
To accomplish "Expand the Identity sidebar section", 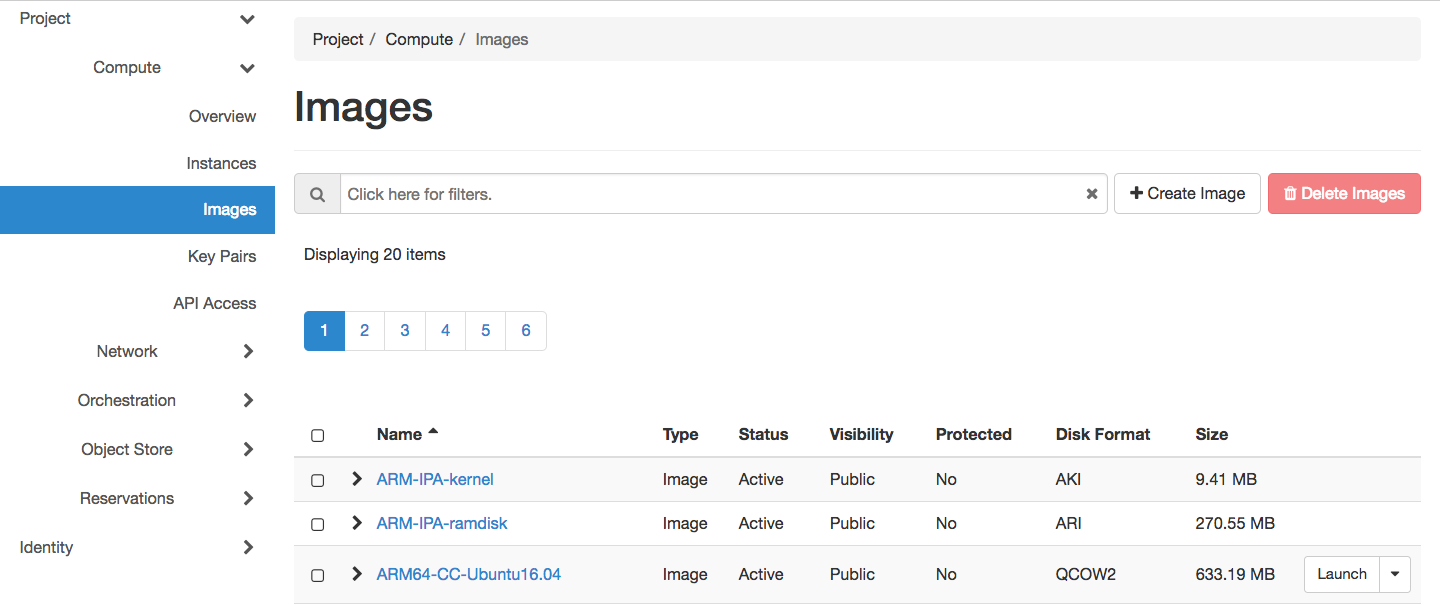I will click(248, 547).
